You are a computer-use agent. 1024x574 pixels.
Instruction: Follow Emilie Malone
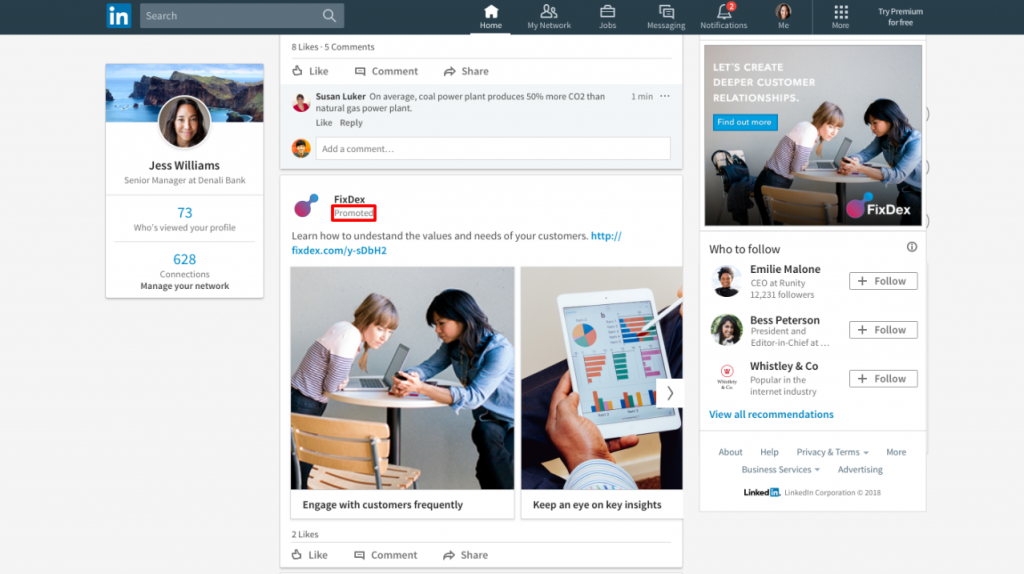[x=883, y=281]
